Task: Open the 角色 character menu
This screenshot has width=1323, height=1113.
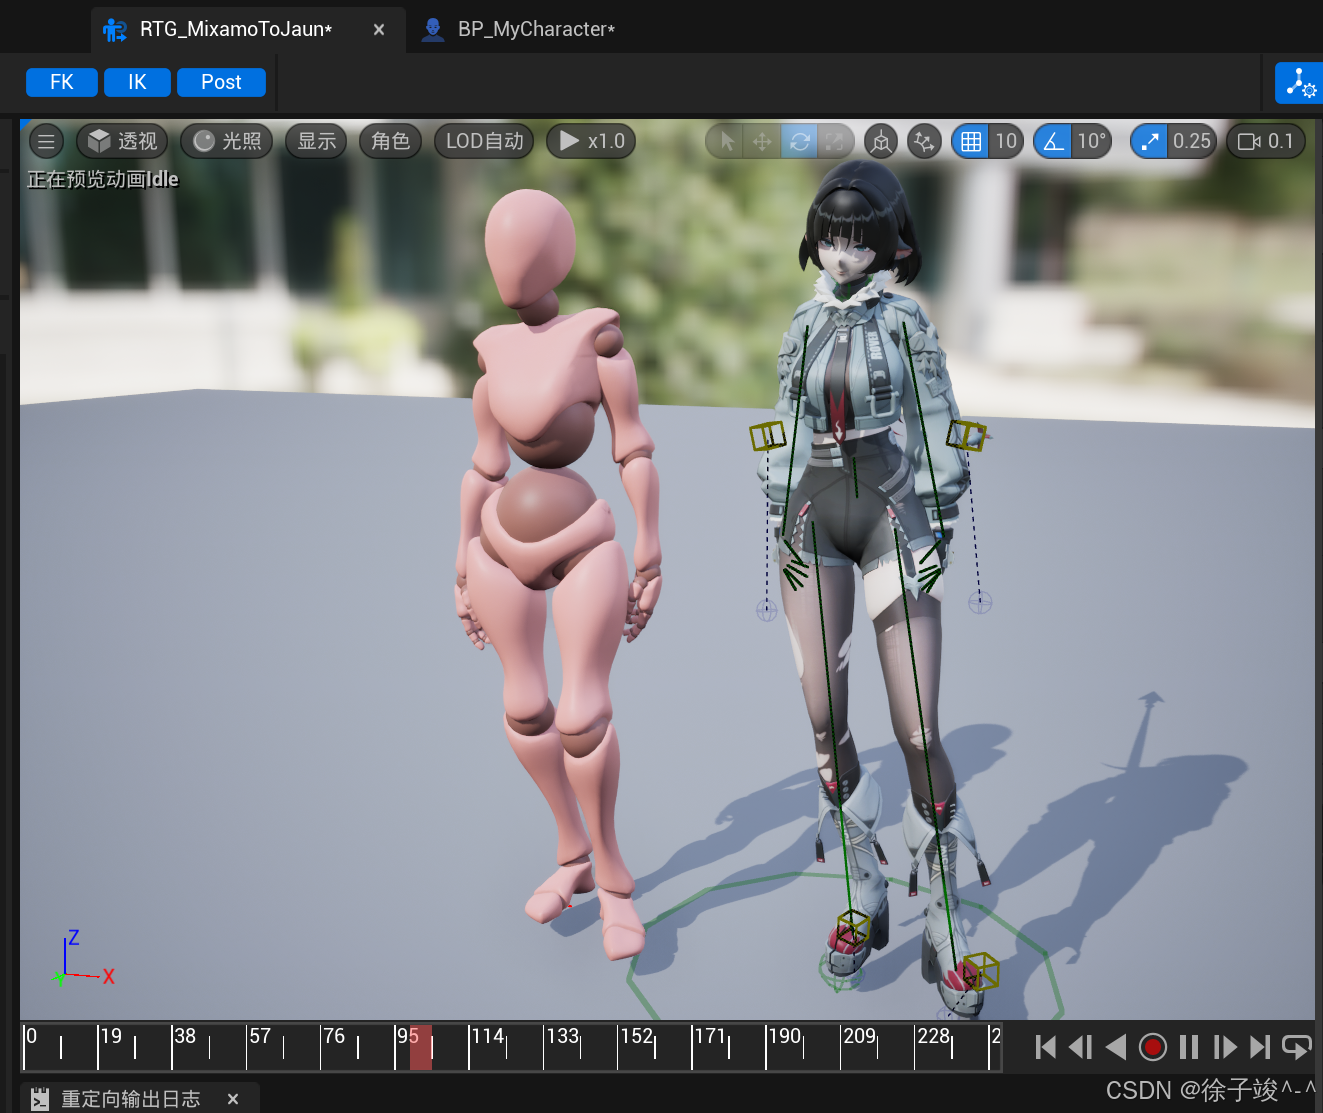Action: (x=391, y=141)
